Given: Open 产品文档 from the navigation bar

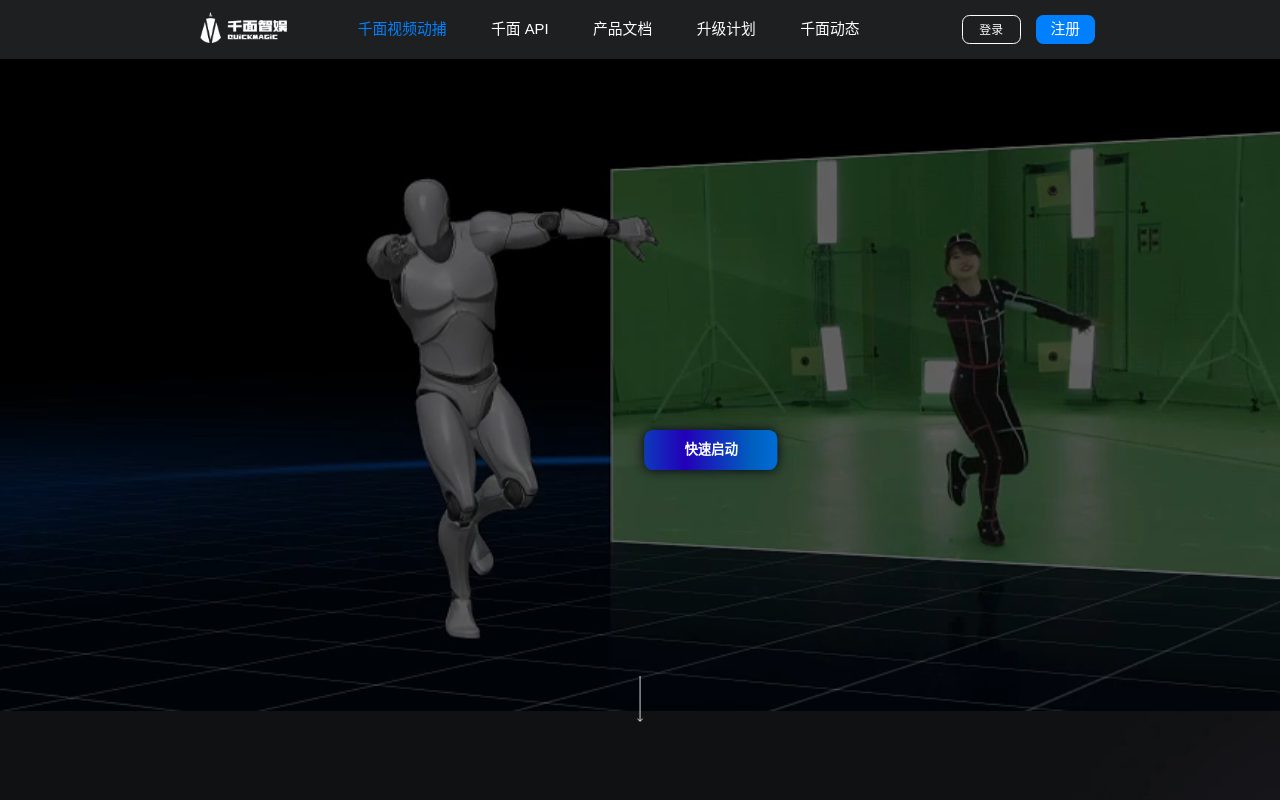Looking at the screenshot, I should 622,29.
